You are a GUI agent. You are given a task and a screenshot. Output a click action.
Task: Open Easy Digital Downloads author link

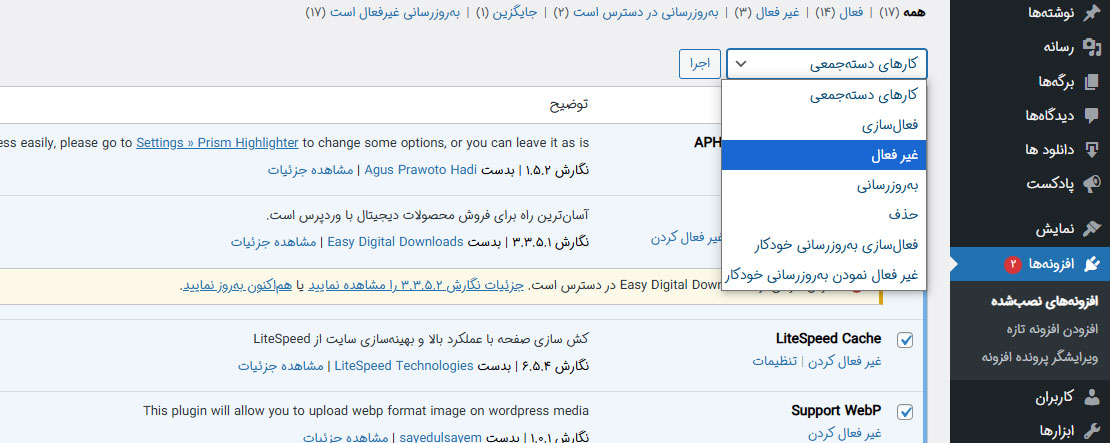[x=394, y=241]
